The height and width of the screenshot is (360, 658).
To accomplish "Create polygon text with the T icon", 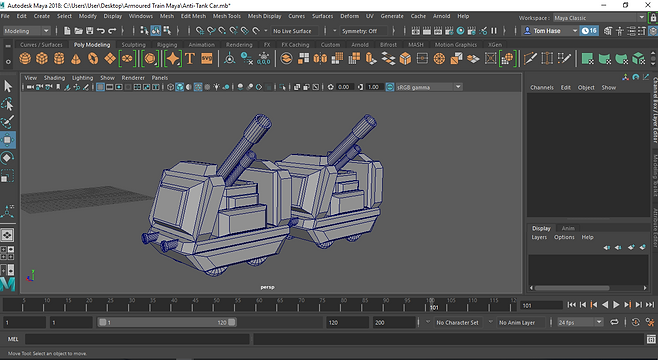I will click(190, 59).
